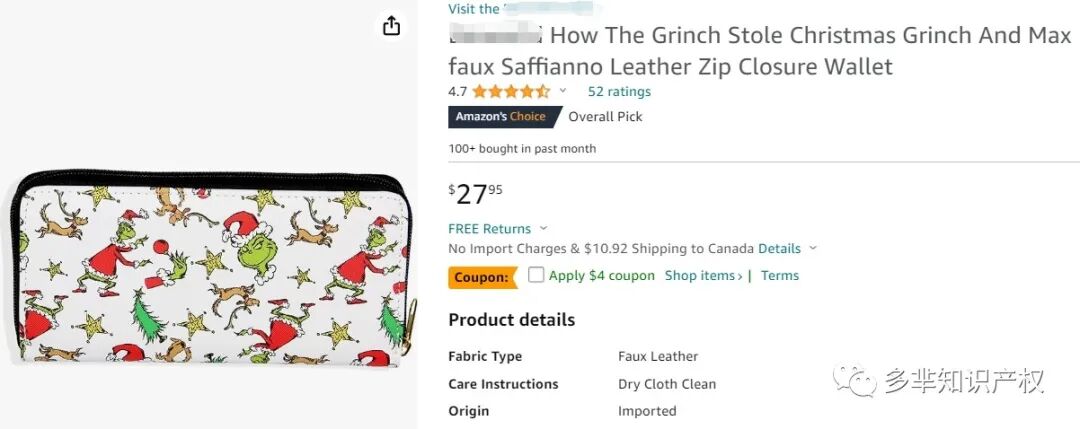Click the $27.95 price
This screenshot has height=429, width=1080.
tap(476, 192)
